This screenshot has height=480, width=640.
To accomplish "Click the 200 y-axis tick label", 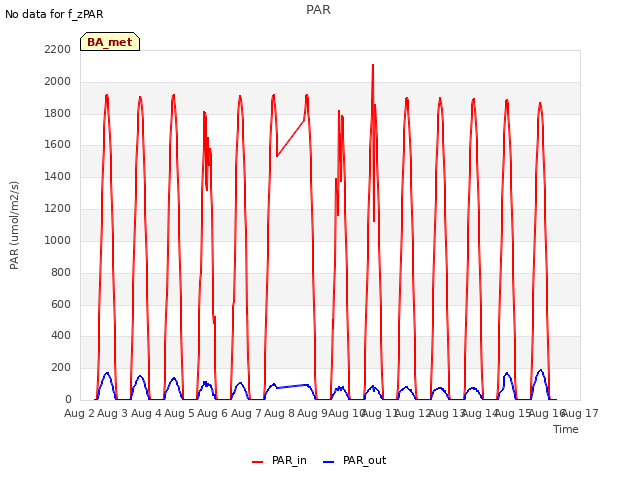I will [61, 368].
